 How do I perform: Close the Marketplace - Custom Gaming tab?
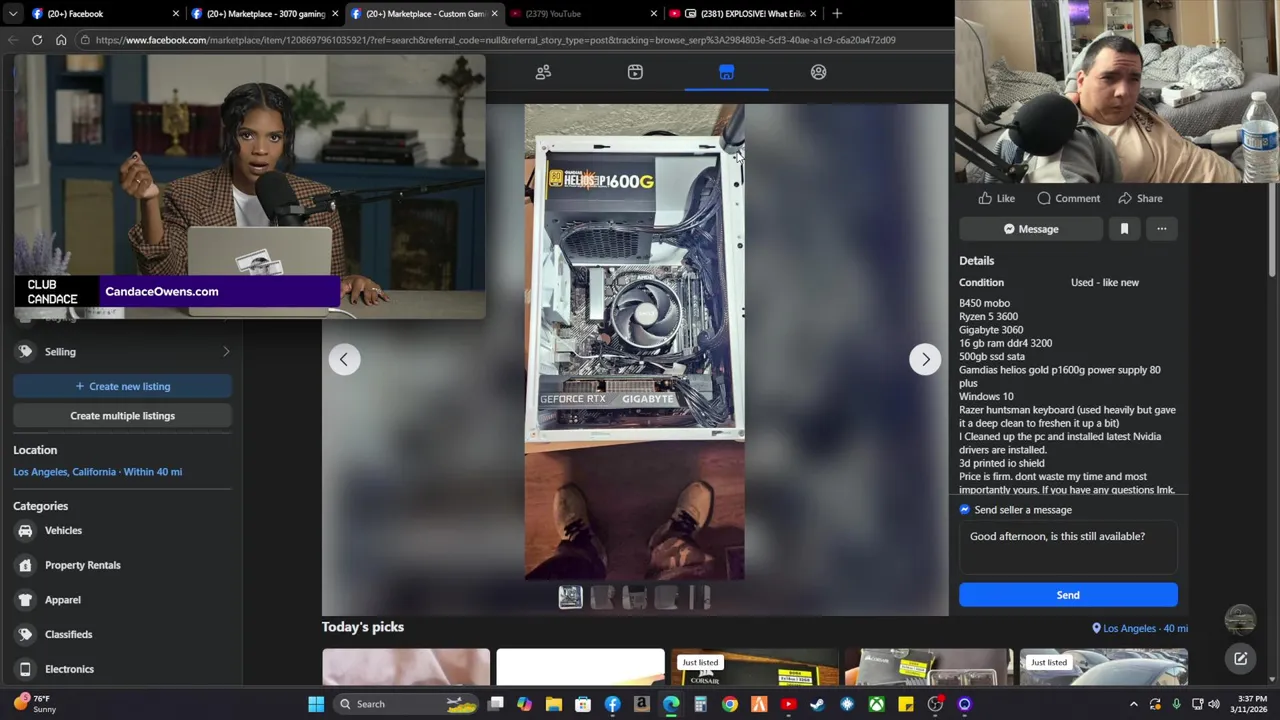point(494,13)
